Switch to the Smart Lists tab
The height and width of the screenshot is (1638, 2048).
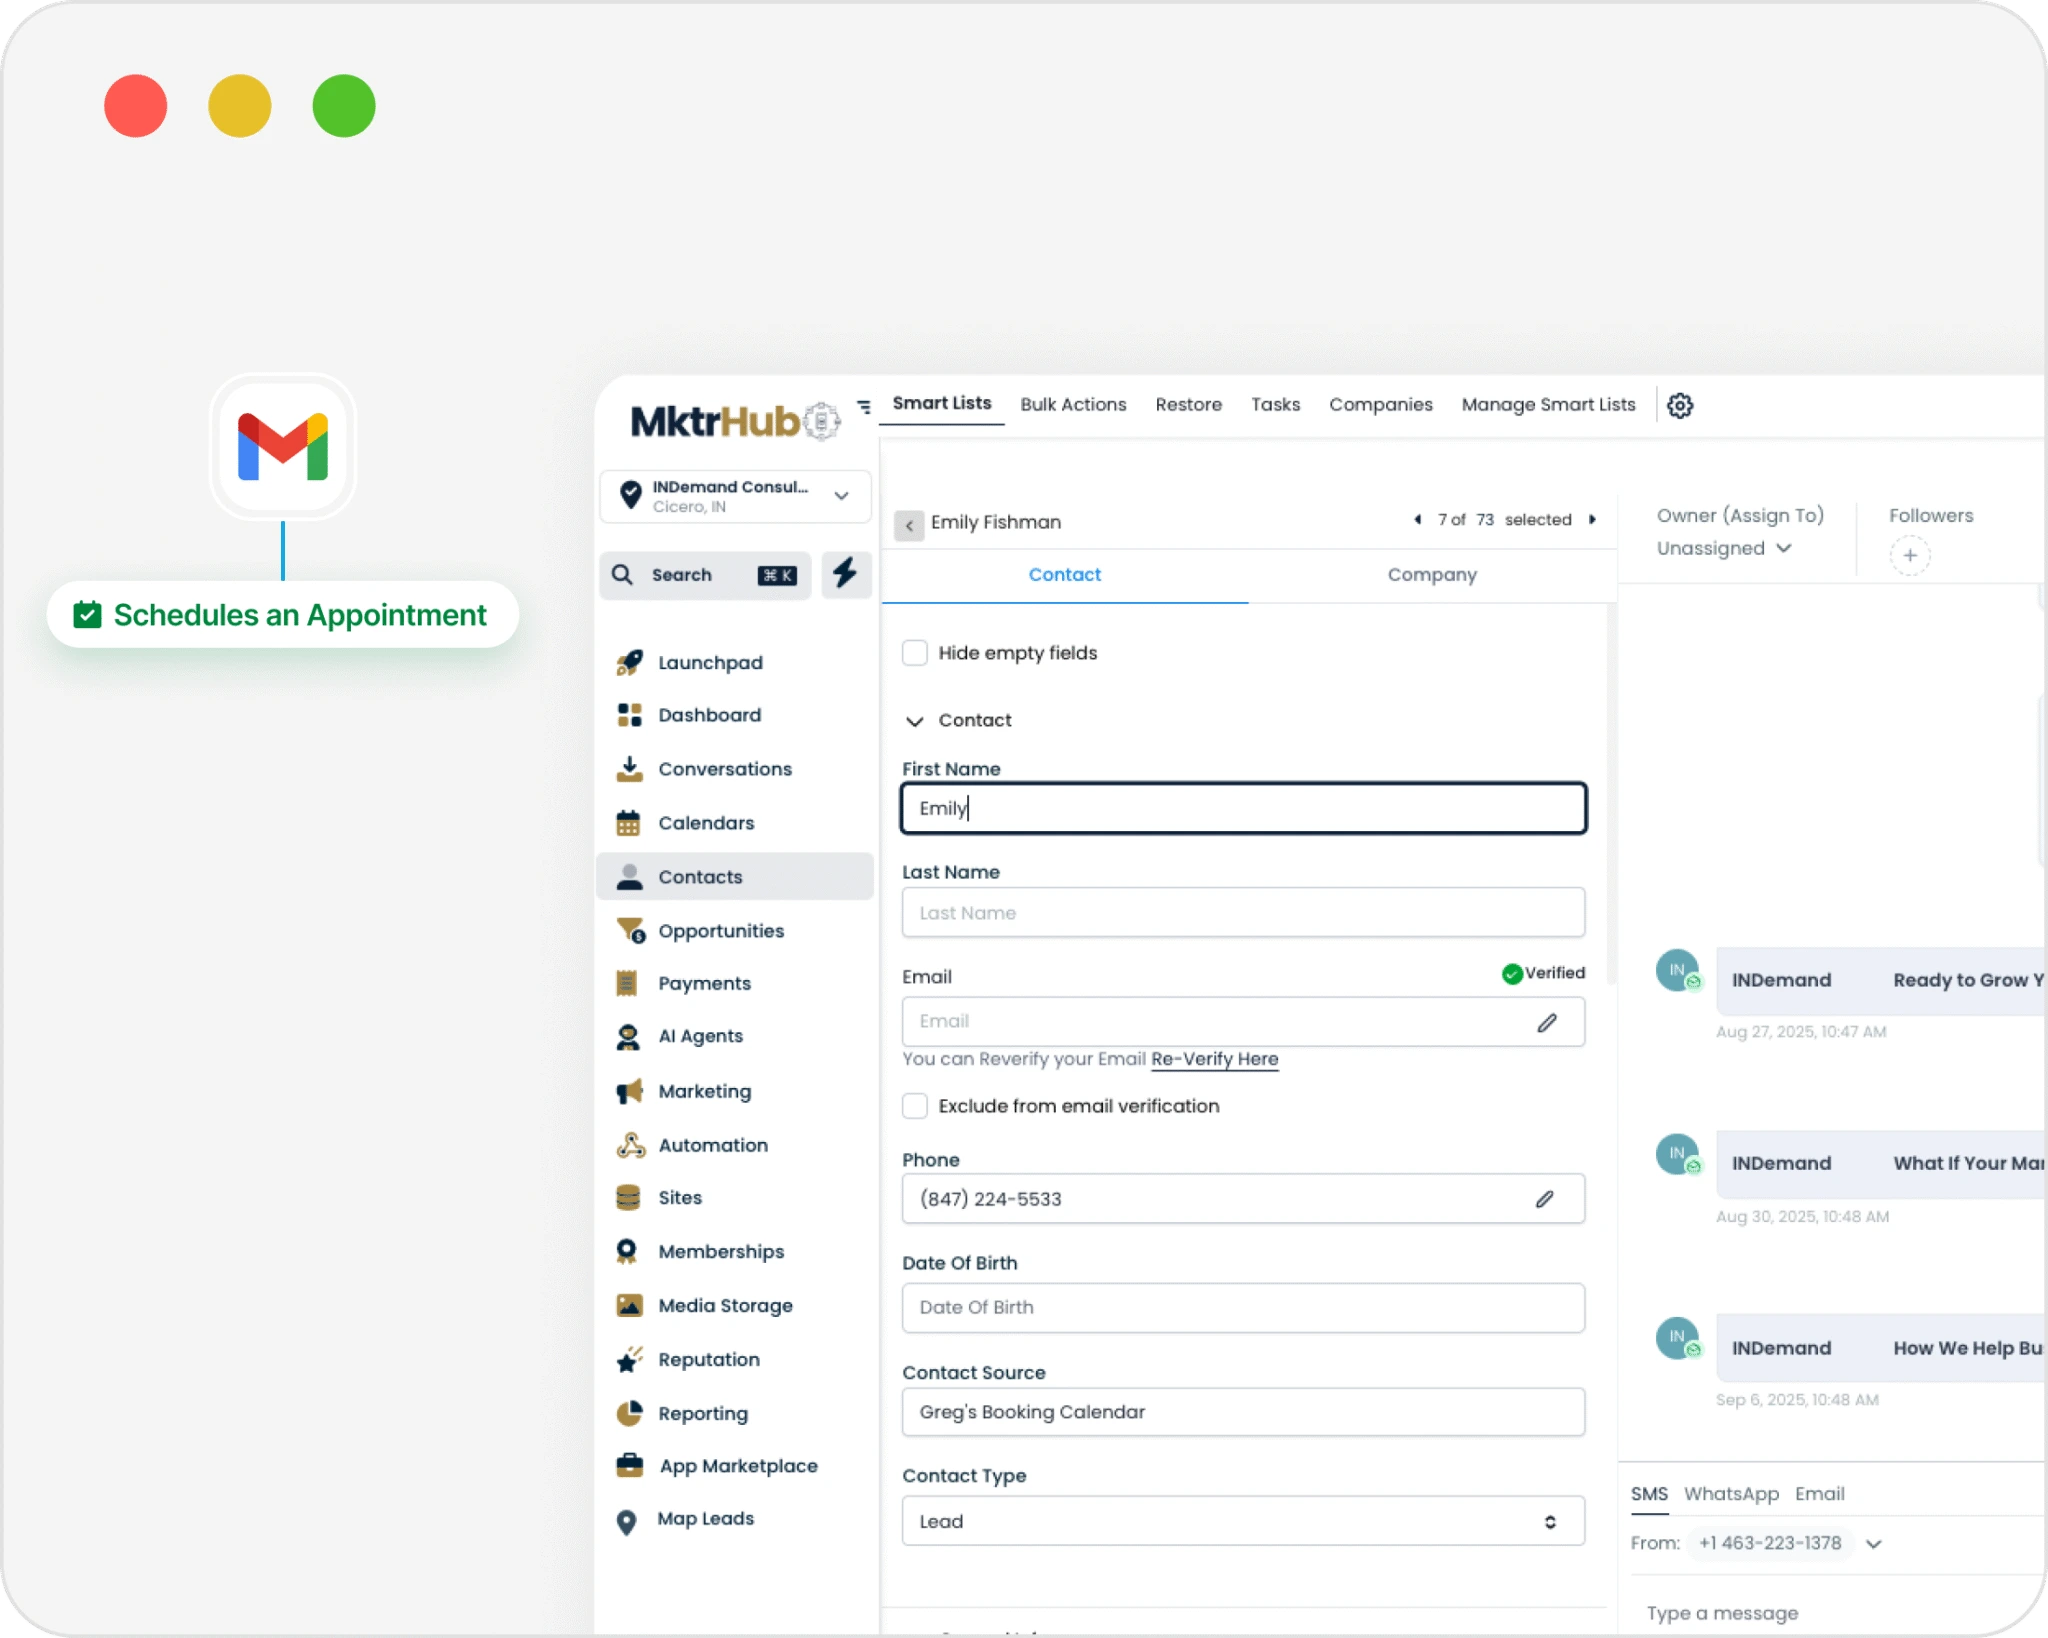(x=942, y=403)
